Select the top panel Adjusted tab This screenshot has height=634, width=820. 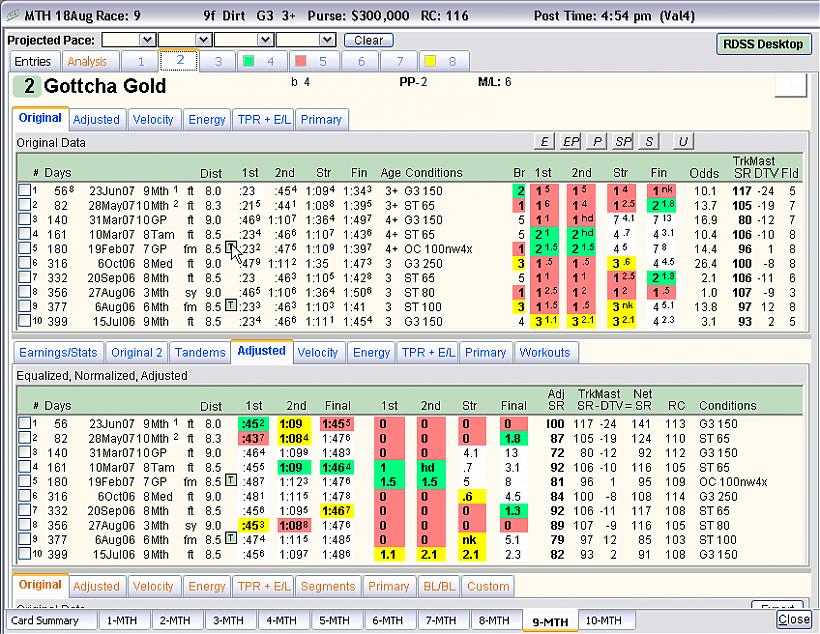pyautogui.click(x=96, y=119)
